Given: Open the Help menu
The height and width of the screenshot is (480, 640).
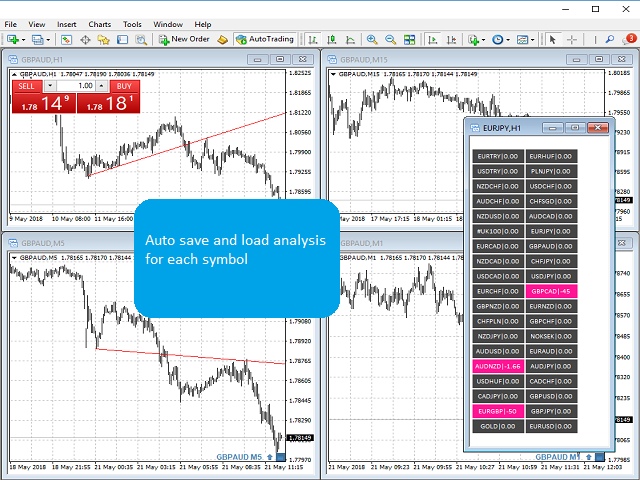Looking at the screenshot, I should 203,24.
